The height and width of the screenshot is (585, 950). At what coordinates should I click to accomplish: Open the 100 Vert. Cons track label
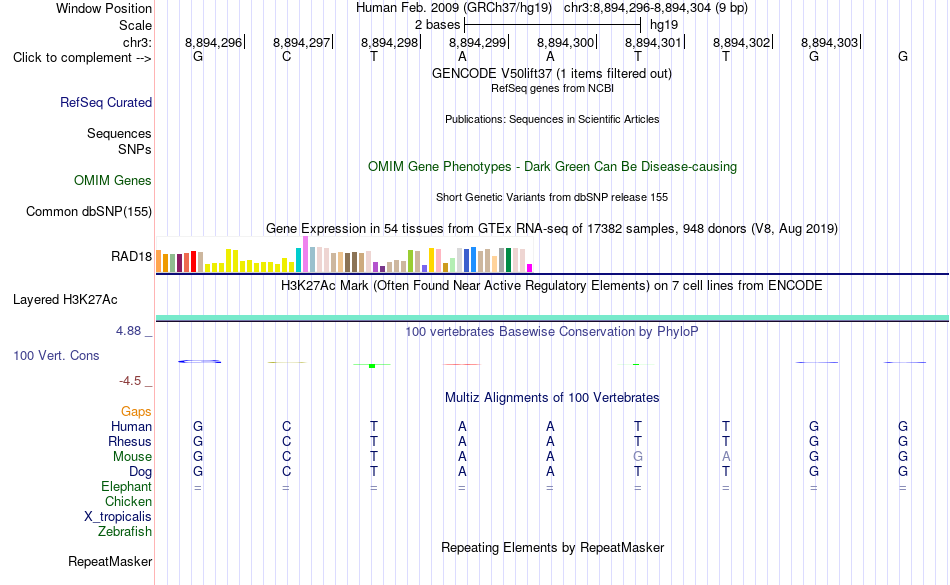(56, 355)
